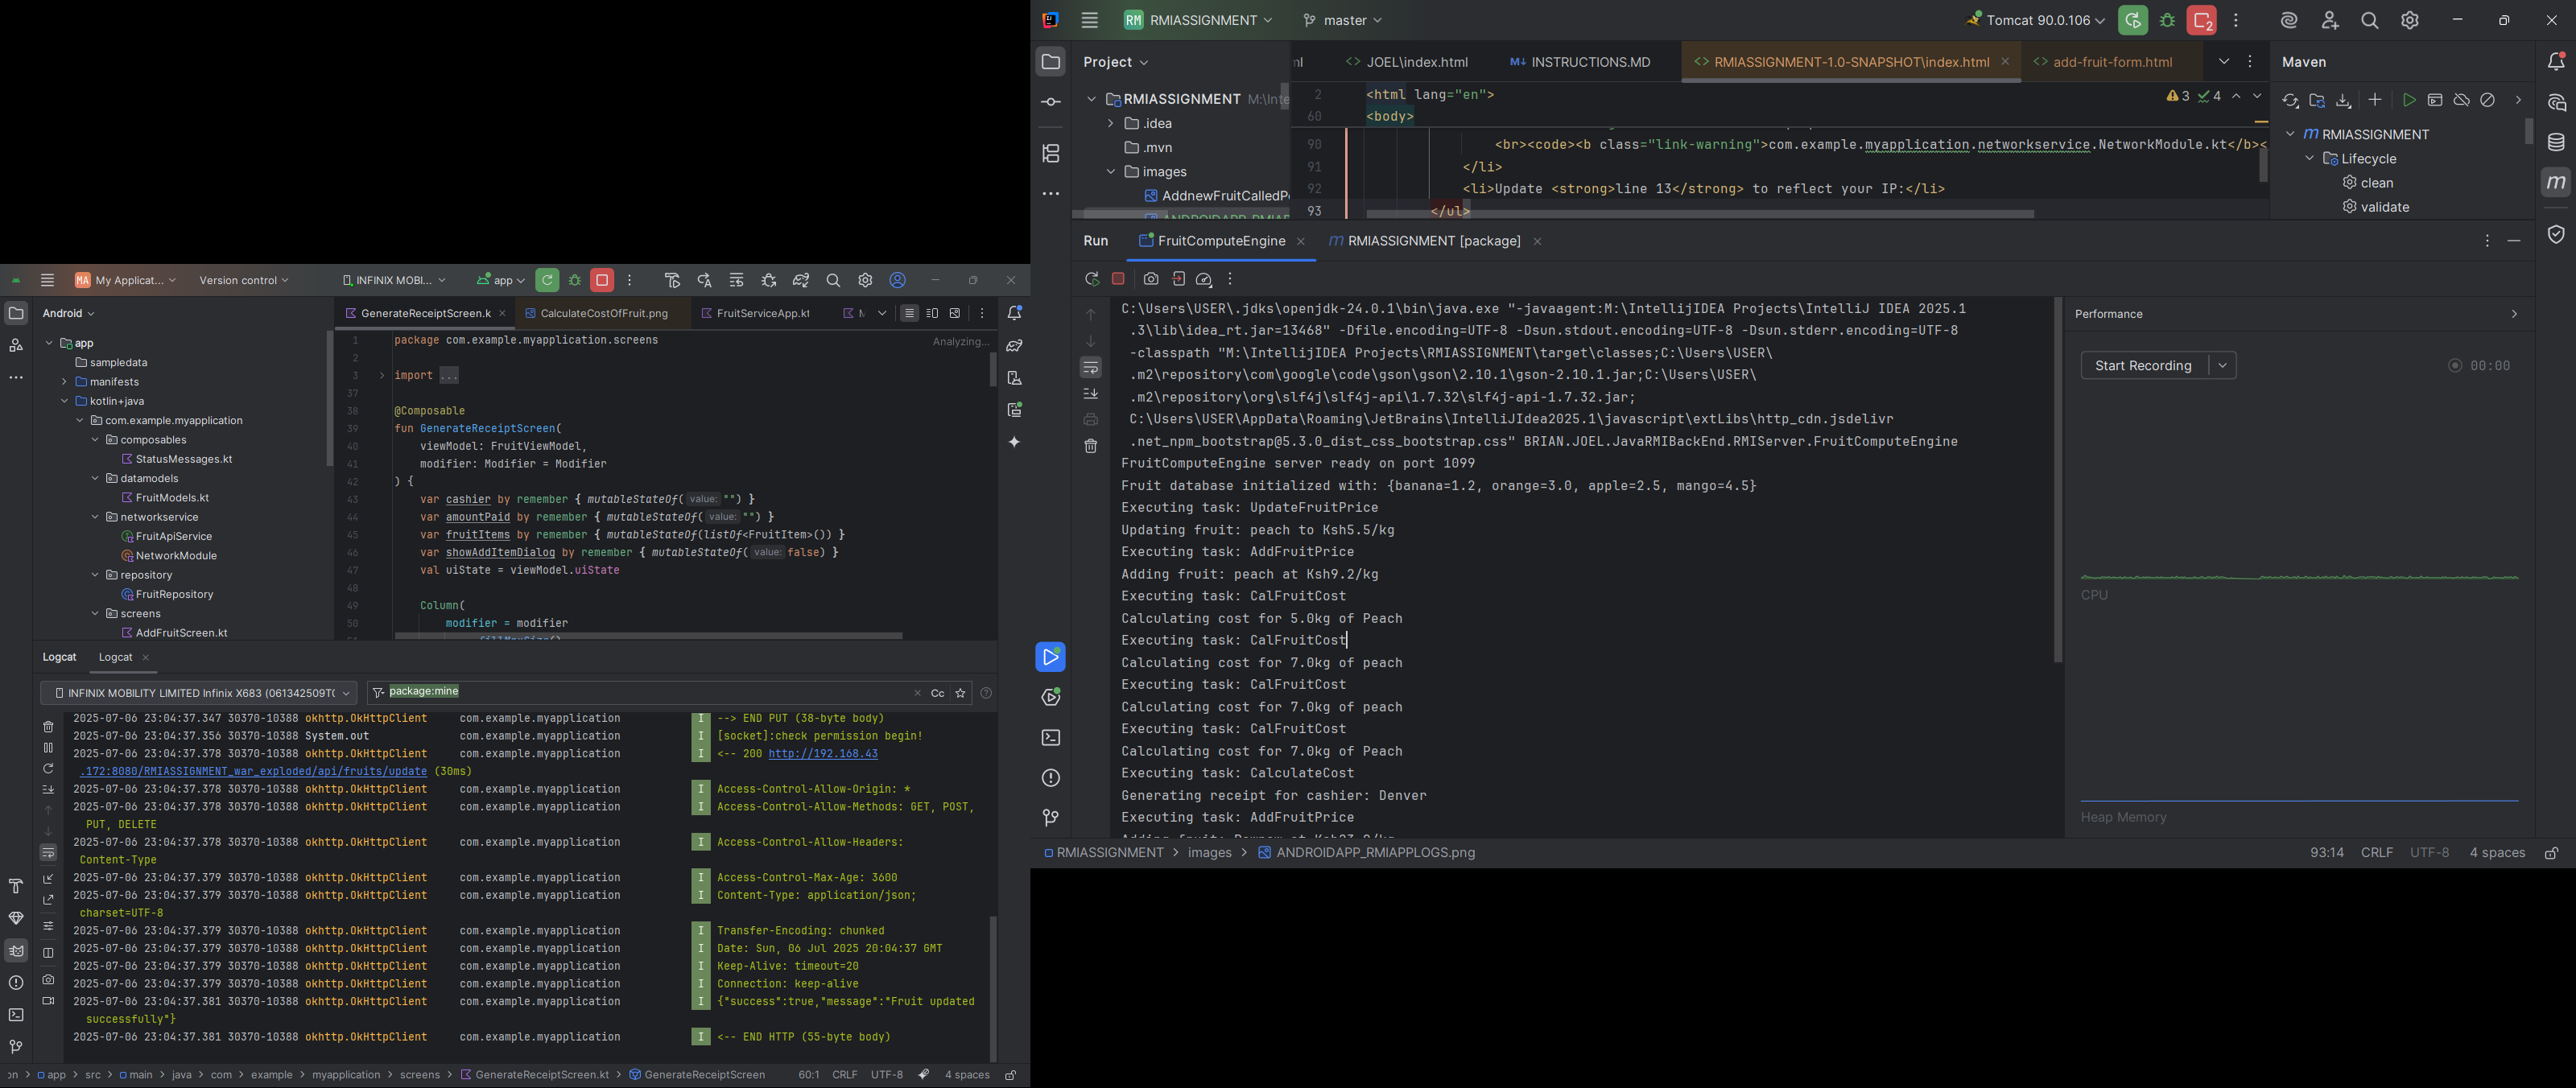Toggle match case Cc in Logcat filter

[937, 693]
